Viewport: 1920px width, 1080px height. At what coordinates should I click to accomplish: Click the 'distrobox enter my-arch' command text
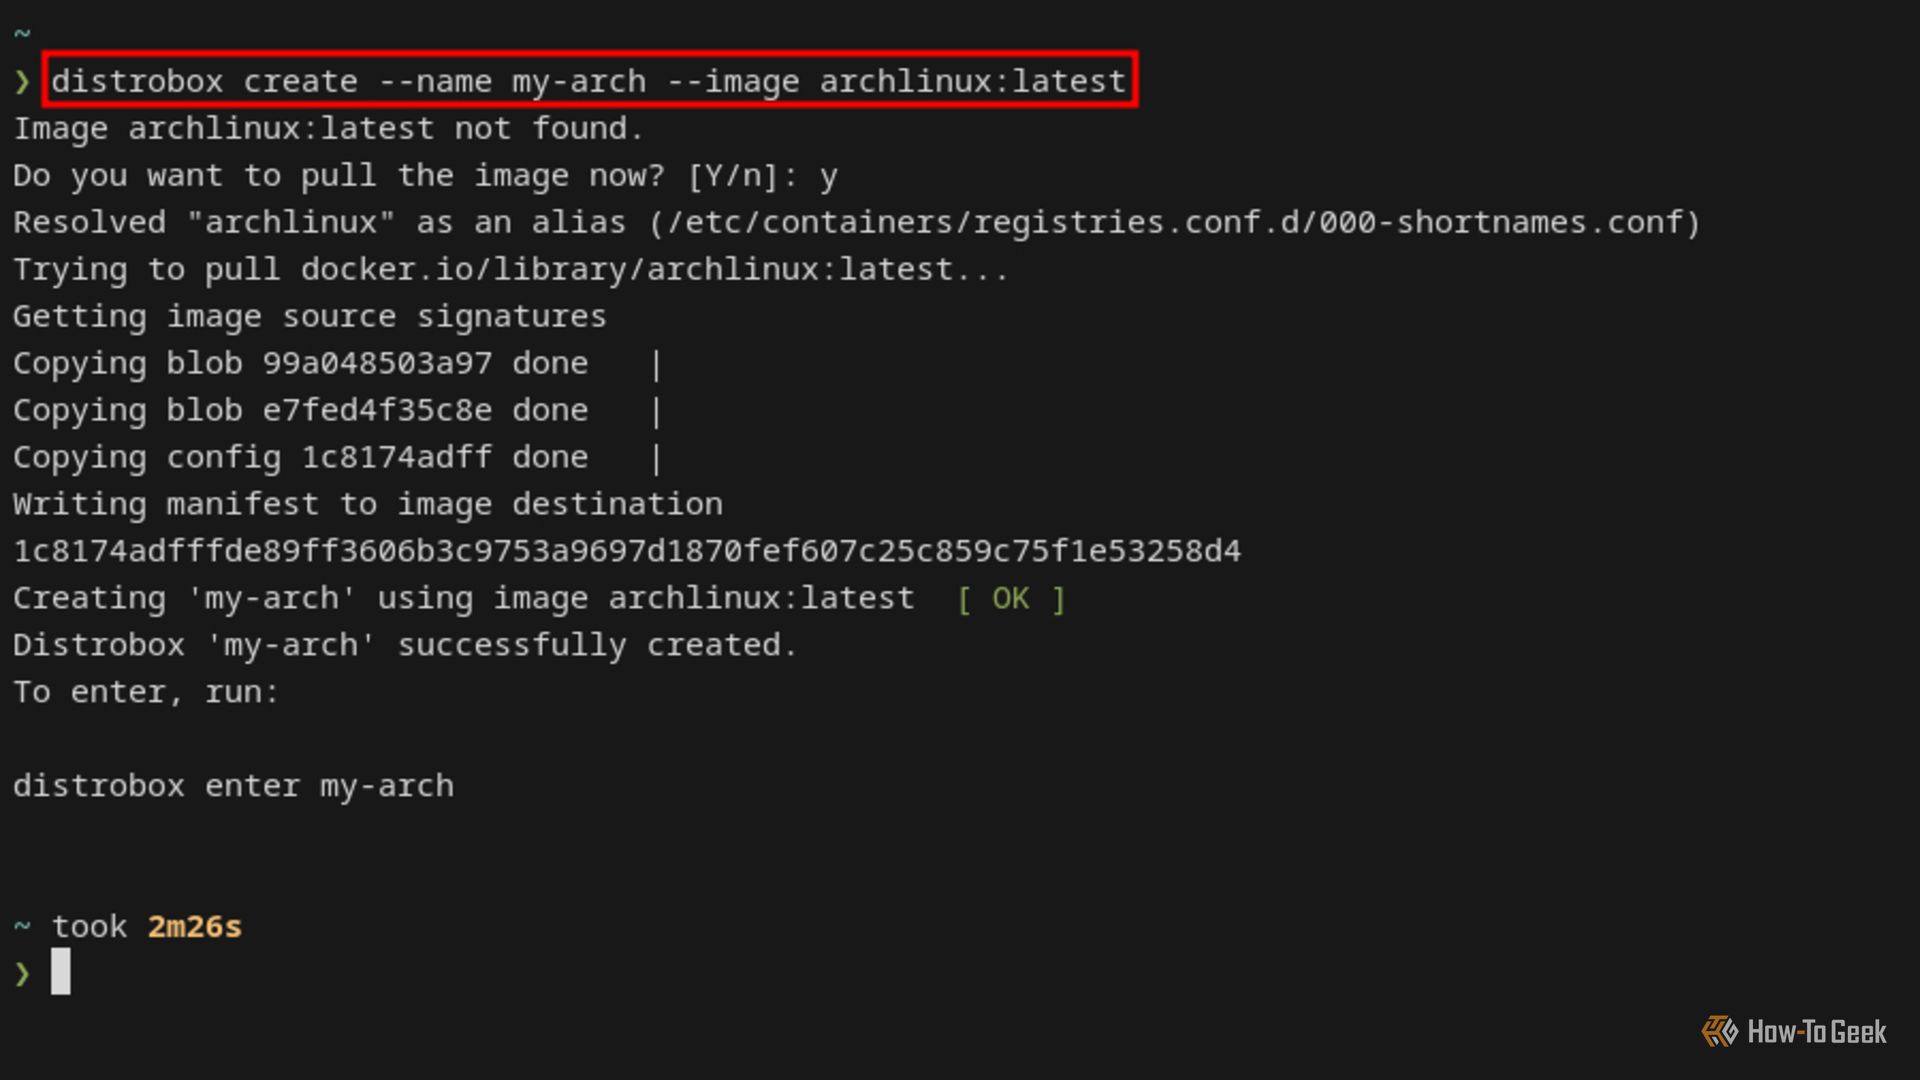233,786
